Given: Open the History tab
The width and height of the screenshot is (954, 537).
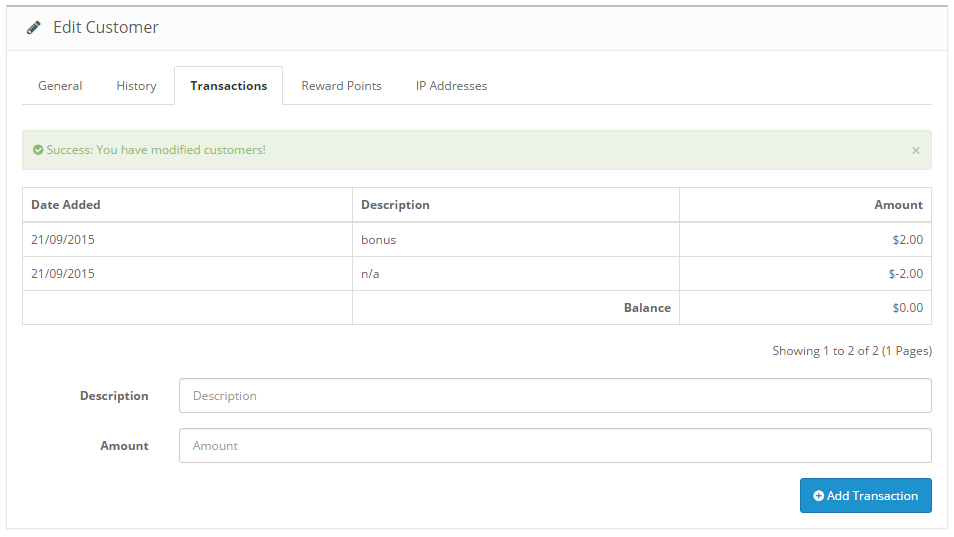Looking at the screenshot, I should click(136, 86).
